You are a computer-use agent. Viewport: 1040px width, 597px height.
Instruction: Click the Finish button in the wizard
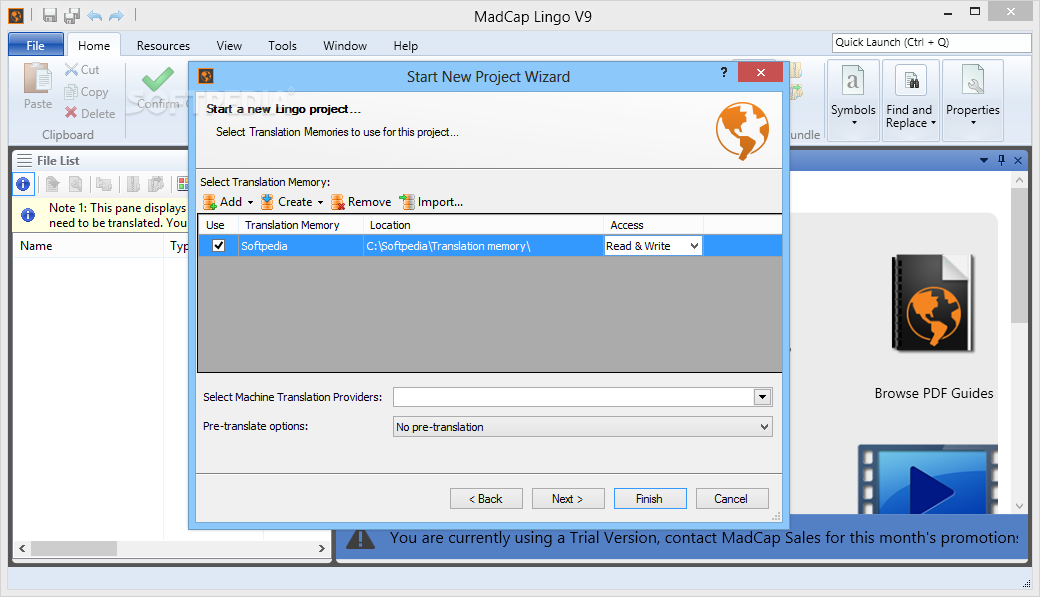point(650,499)
